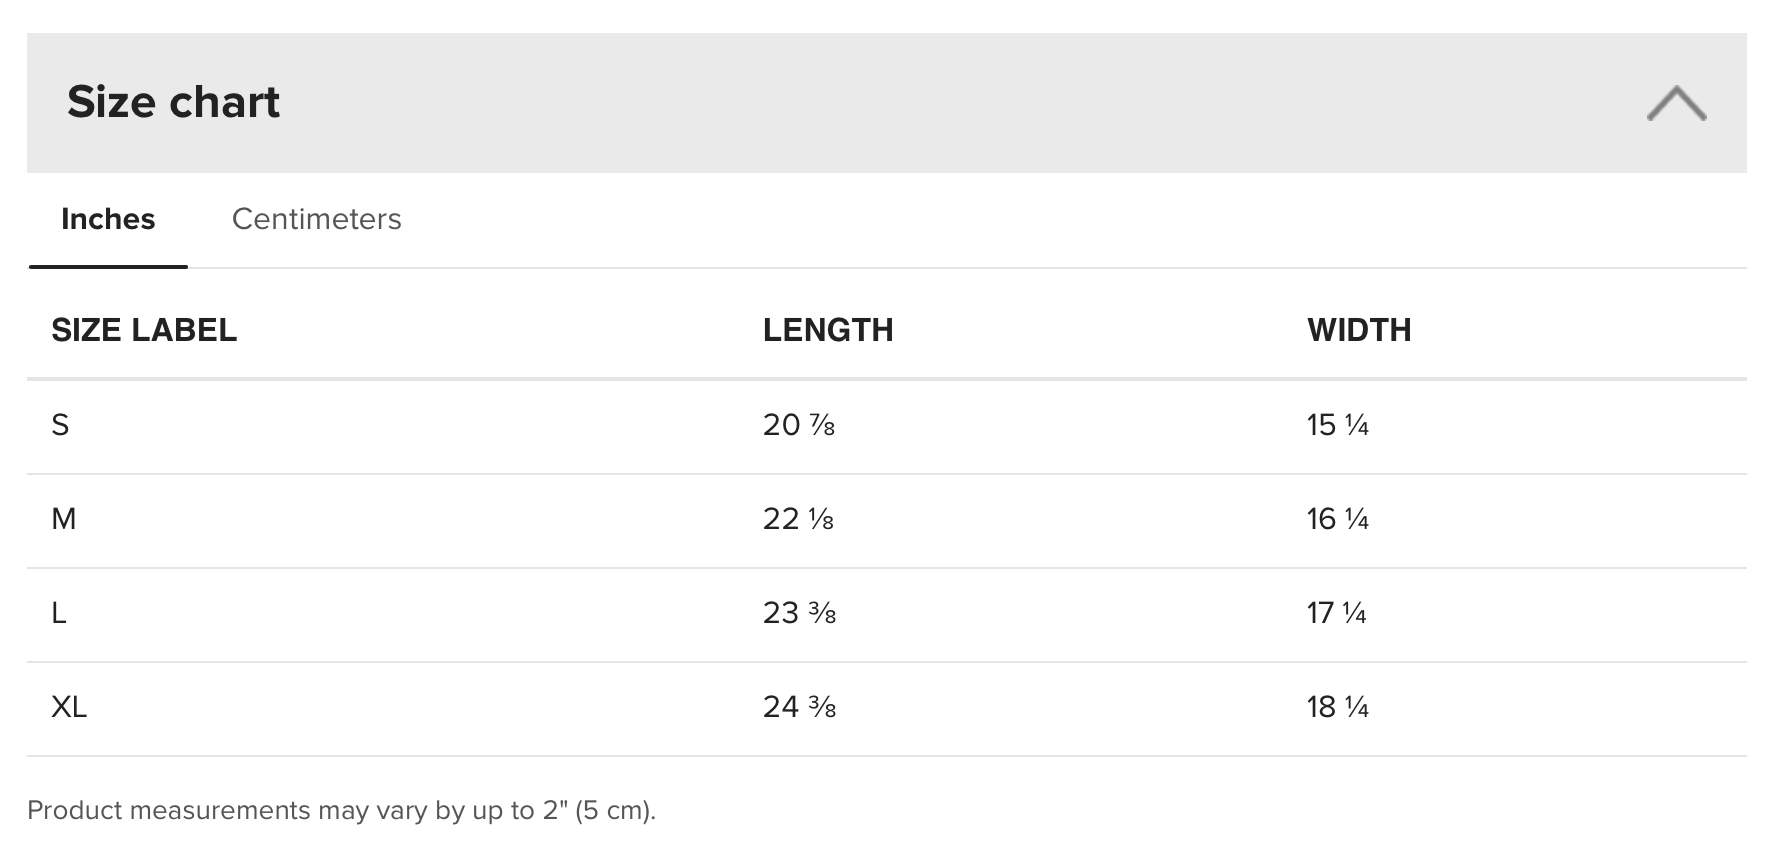Viewport: 1776px width, 868px height.
Task: Click the SIZE LABEL column header
Action: (144, 330)
